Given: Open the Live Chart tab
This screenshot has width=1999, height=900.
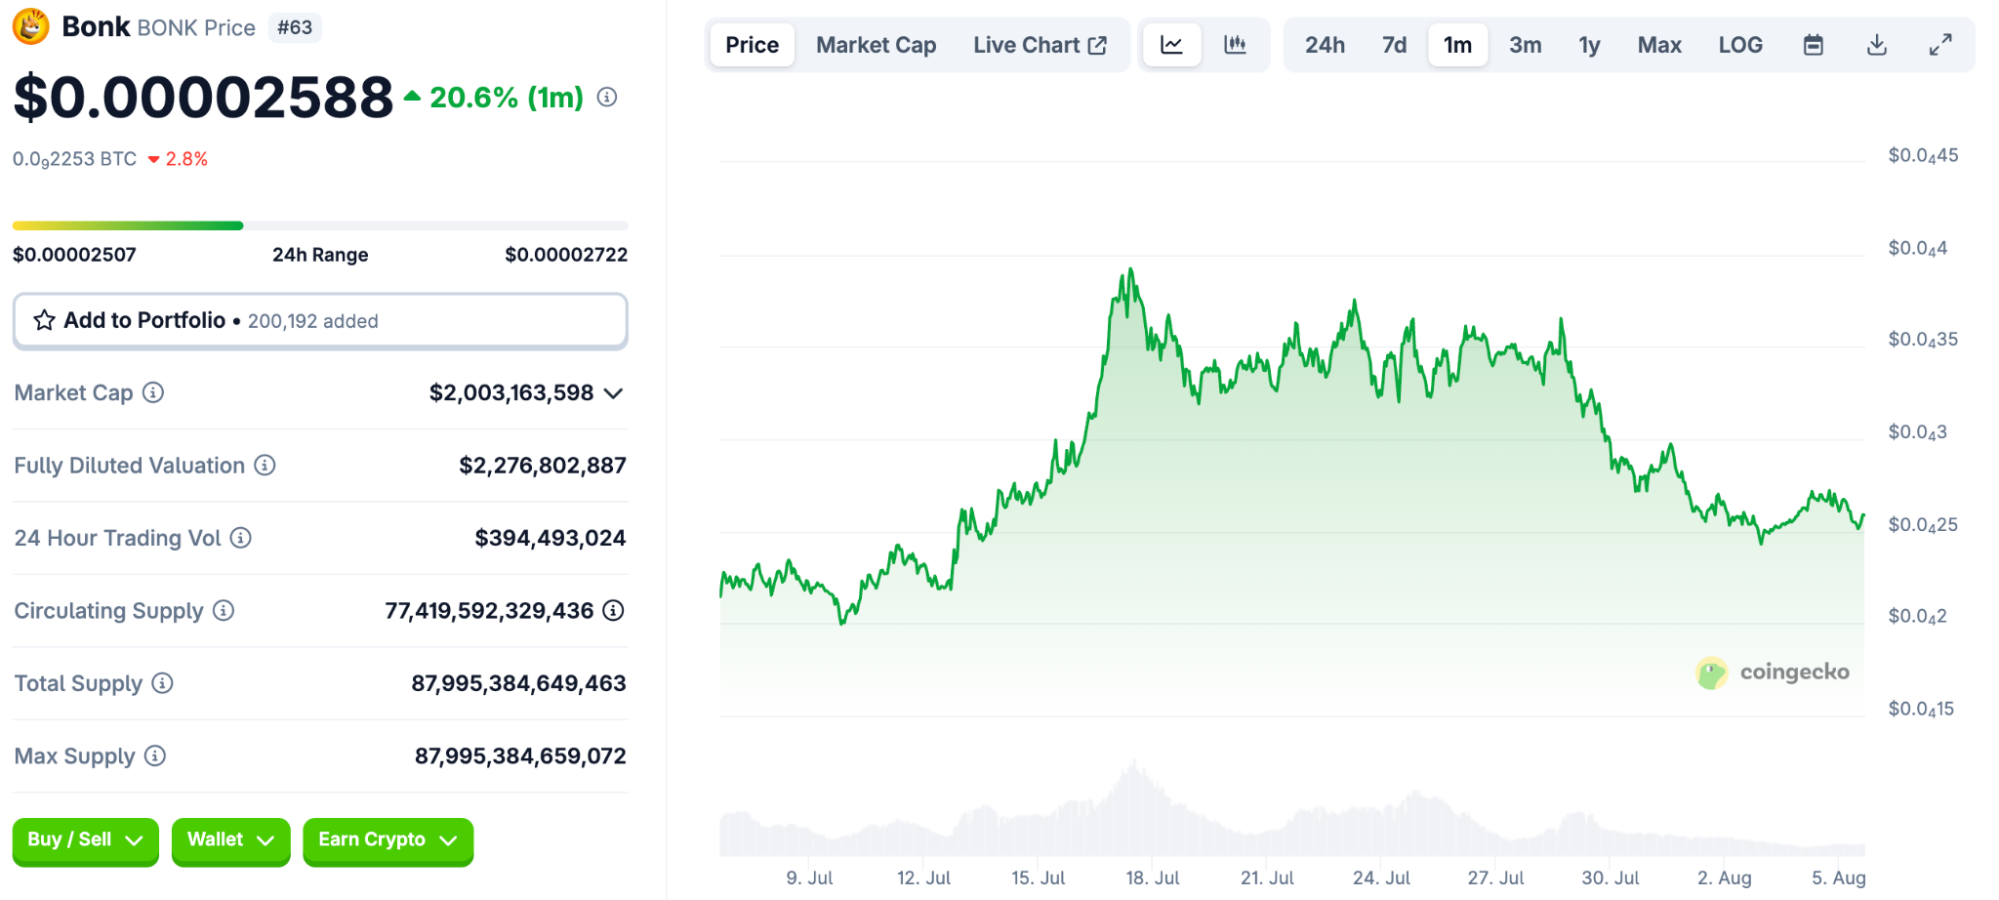Looking at the screenshot, I should pos(1040,44).
